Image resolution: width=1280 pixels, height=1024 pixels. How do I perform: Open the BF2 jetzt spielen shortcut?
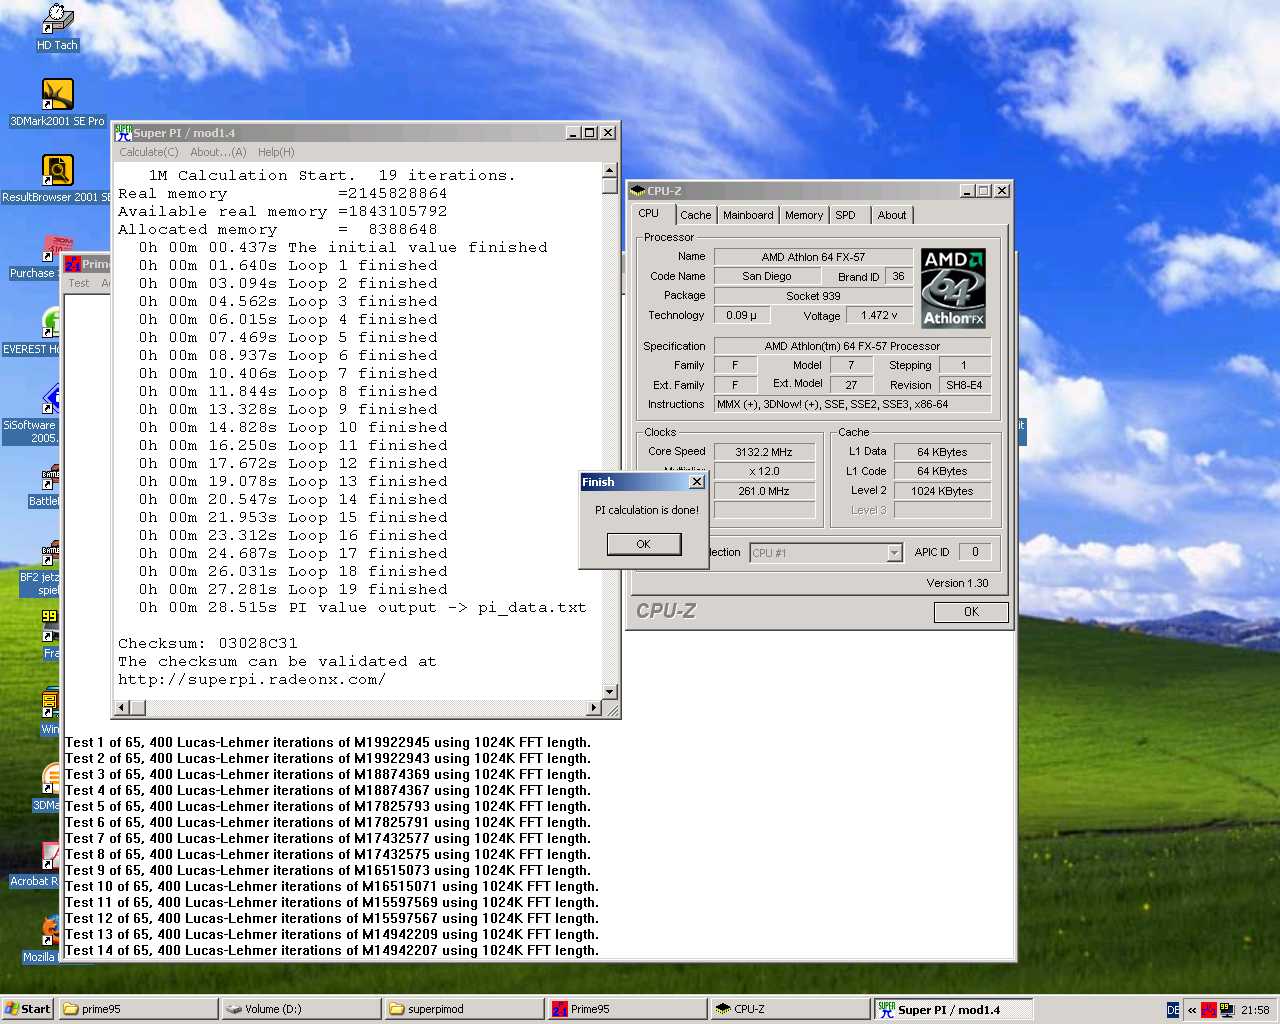40,568
